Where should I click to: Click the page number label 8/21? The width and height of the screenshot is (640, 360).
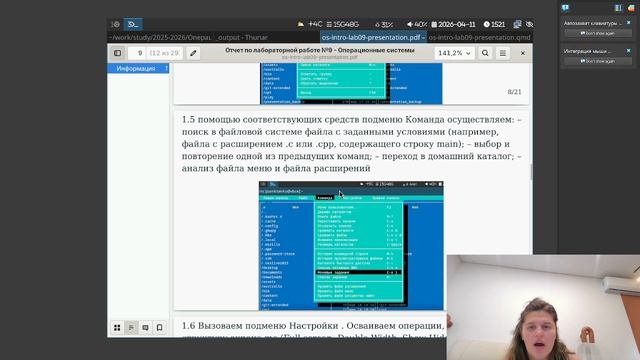514,92
